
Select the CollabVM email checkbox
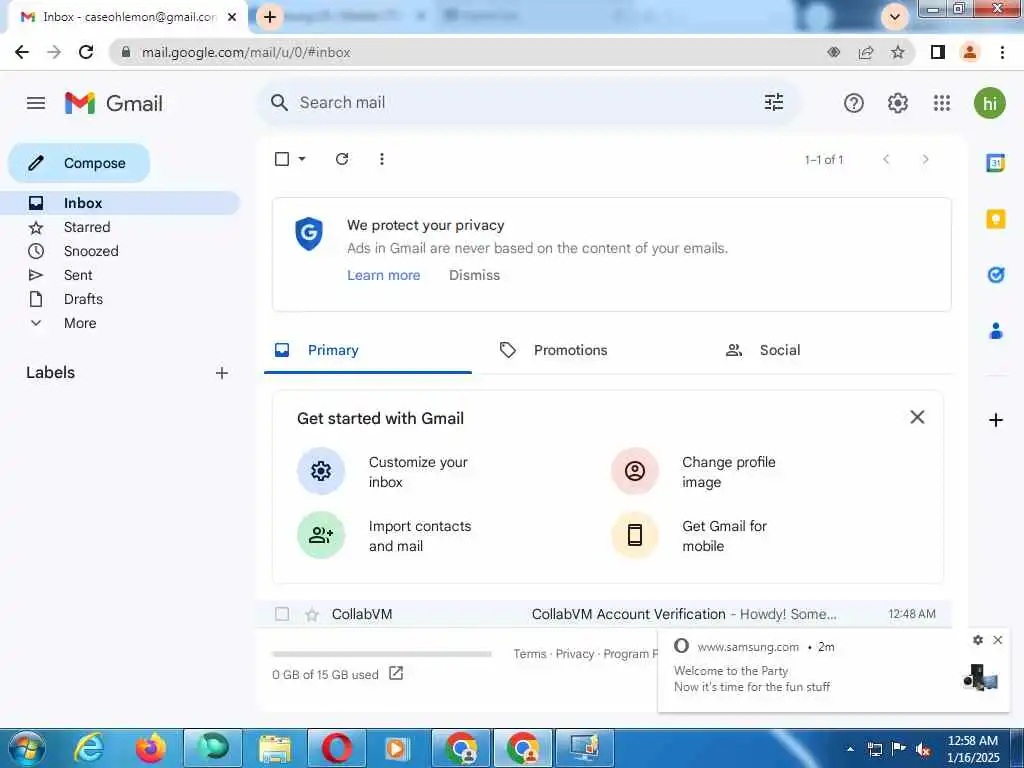click(282, 614)
